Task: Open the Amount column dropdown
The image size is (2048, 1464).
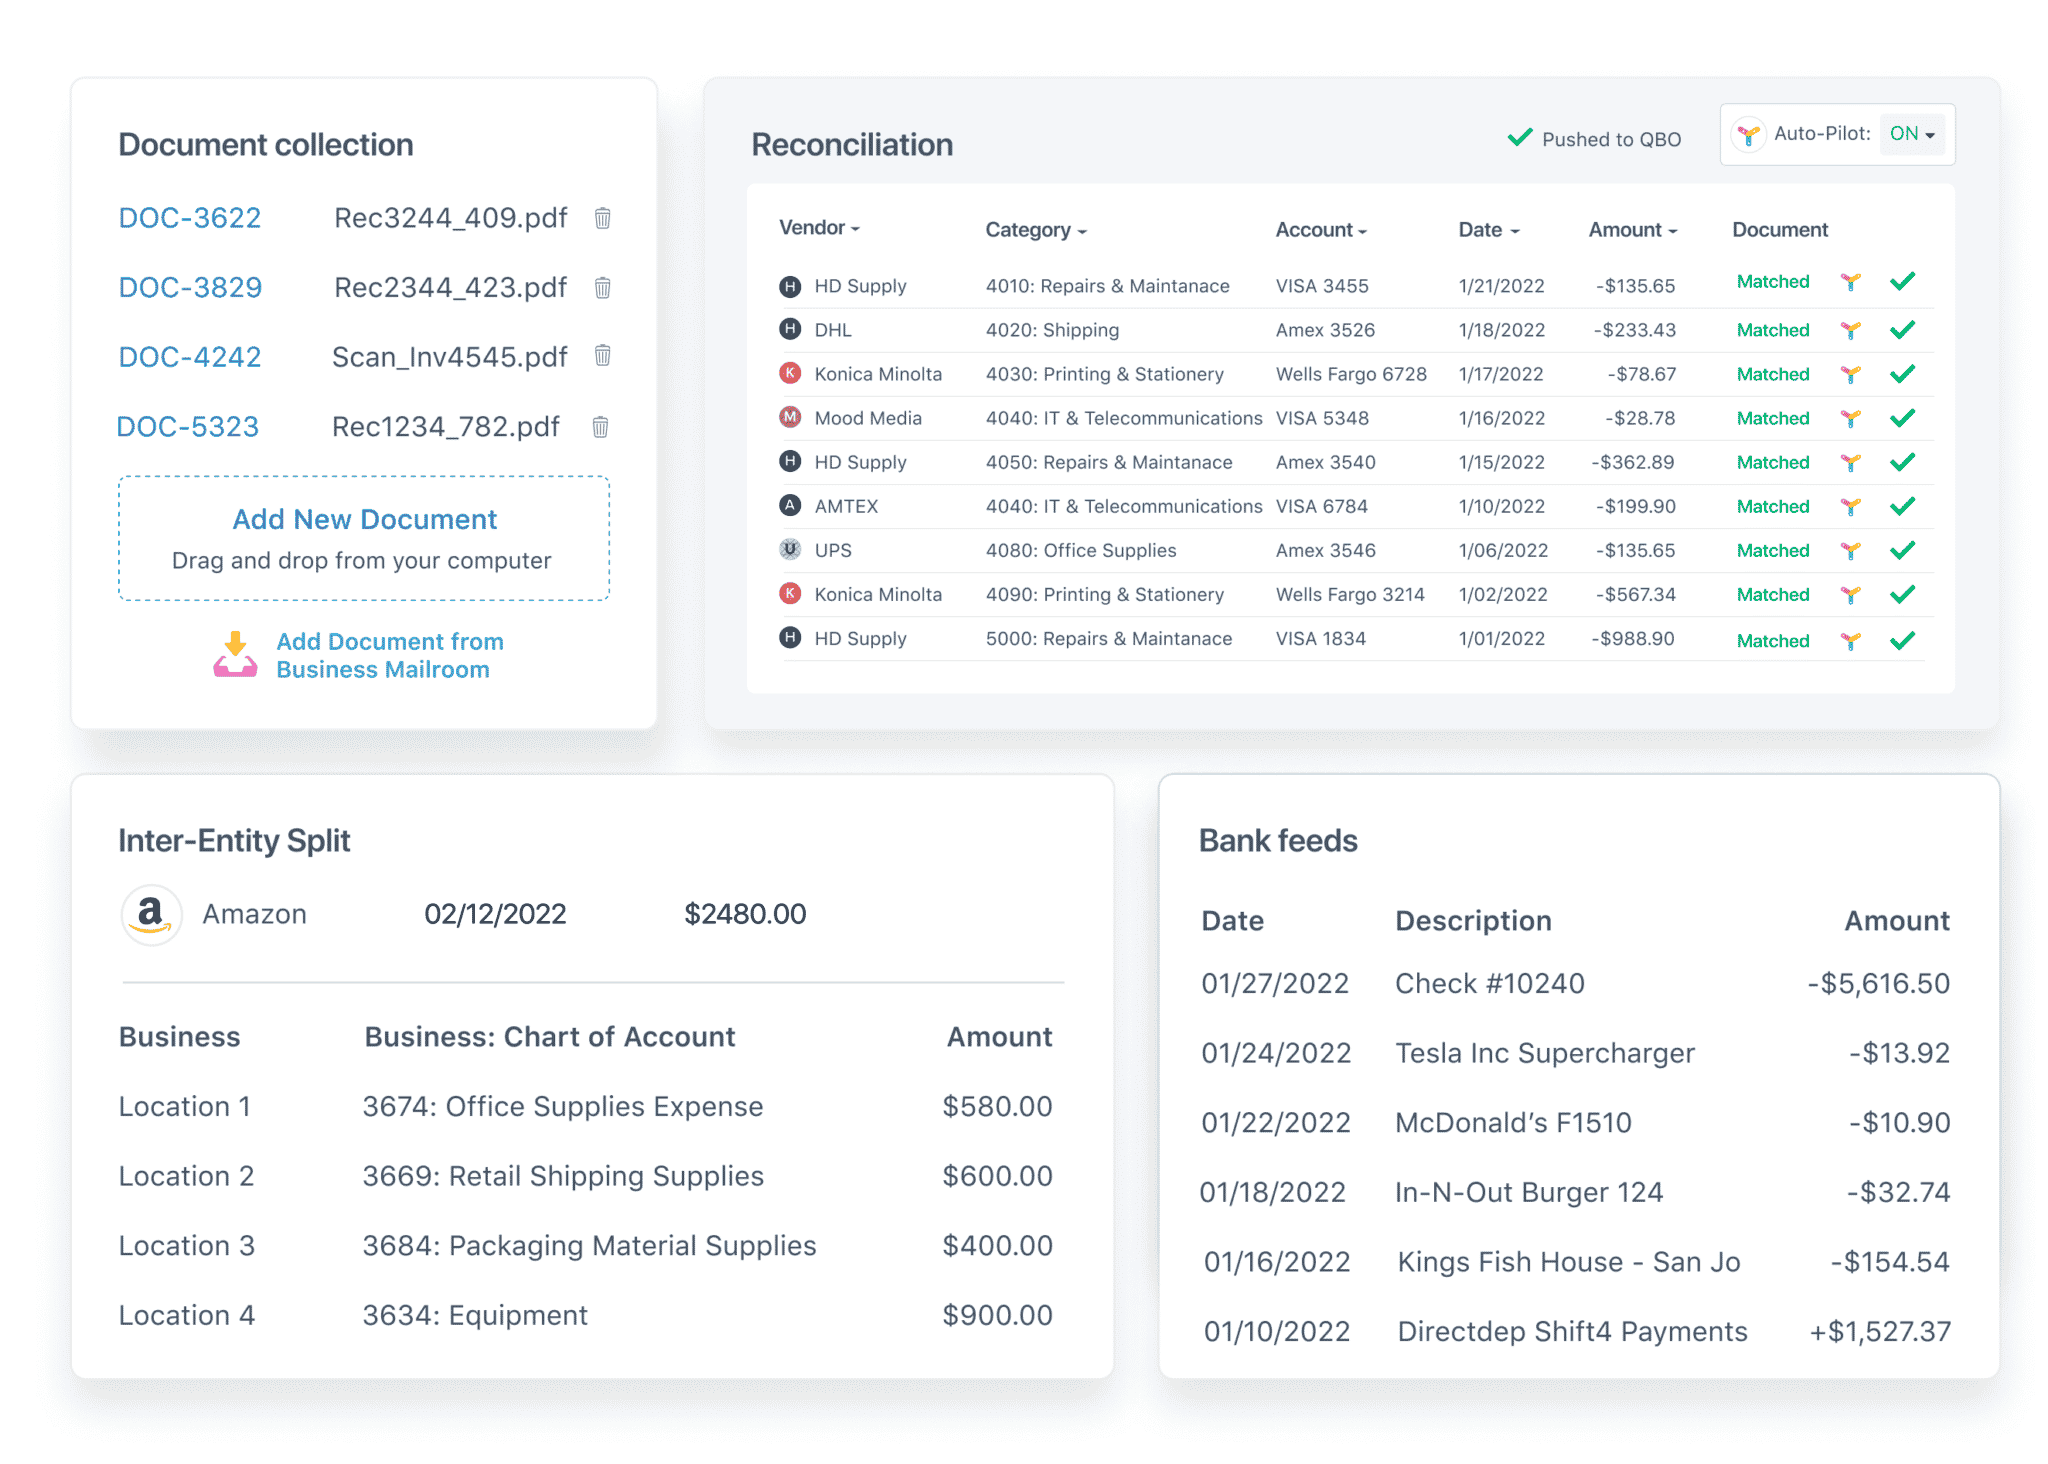Action: pos(1633,230)
